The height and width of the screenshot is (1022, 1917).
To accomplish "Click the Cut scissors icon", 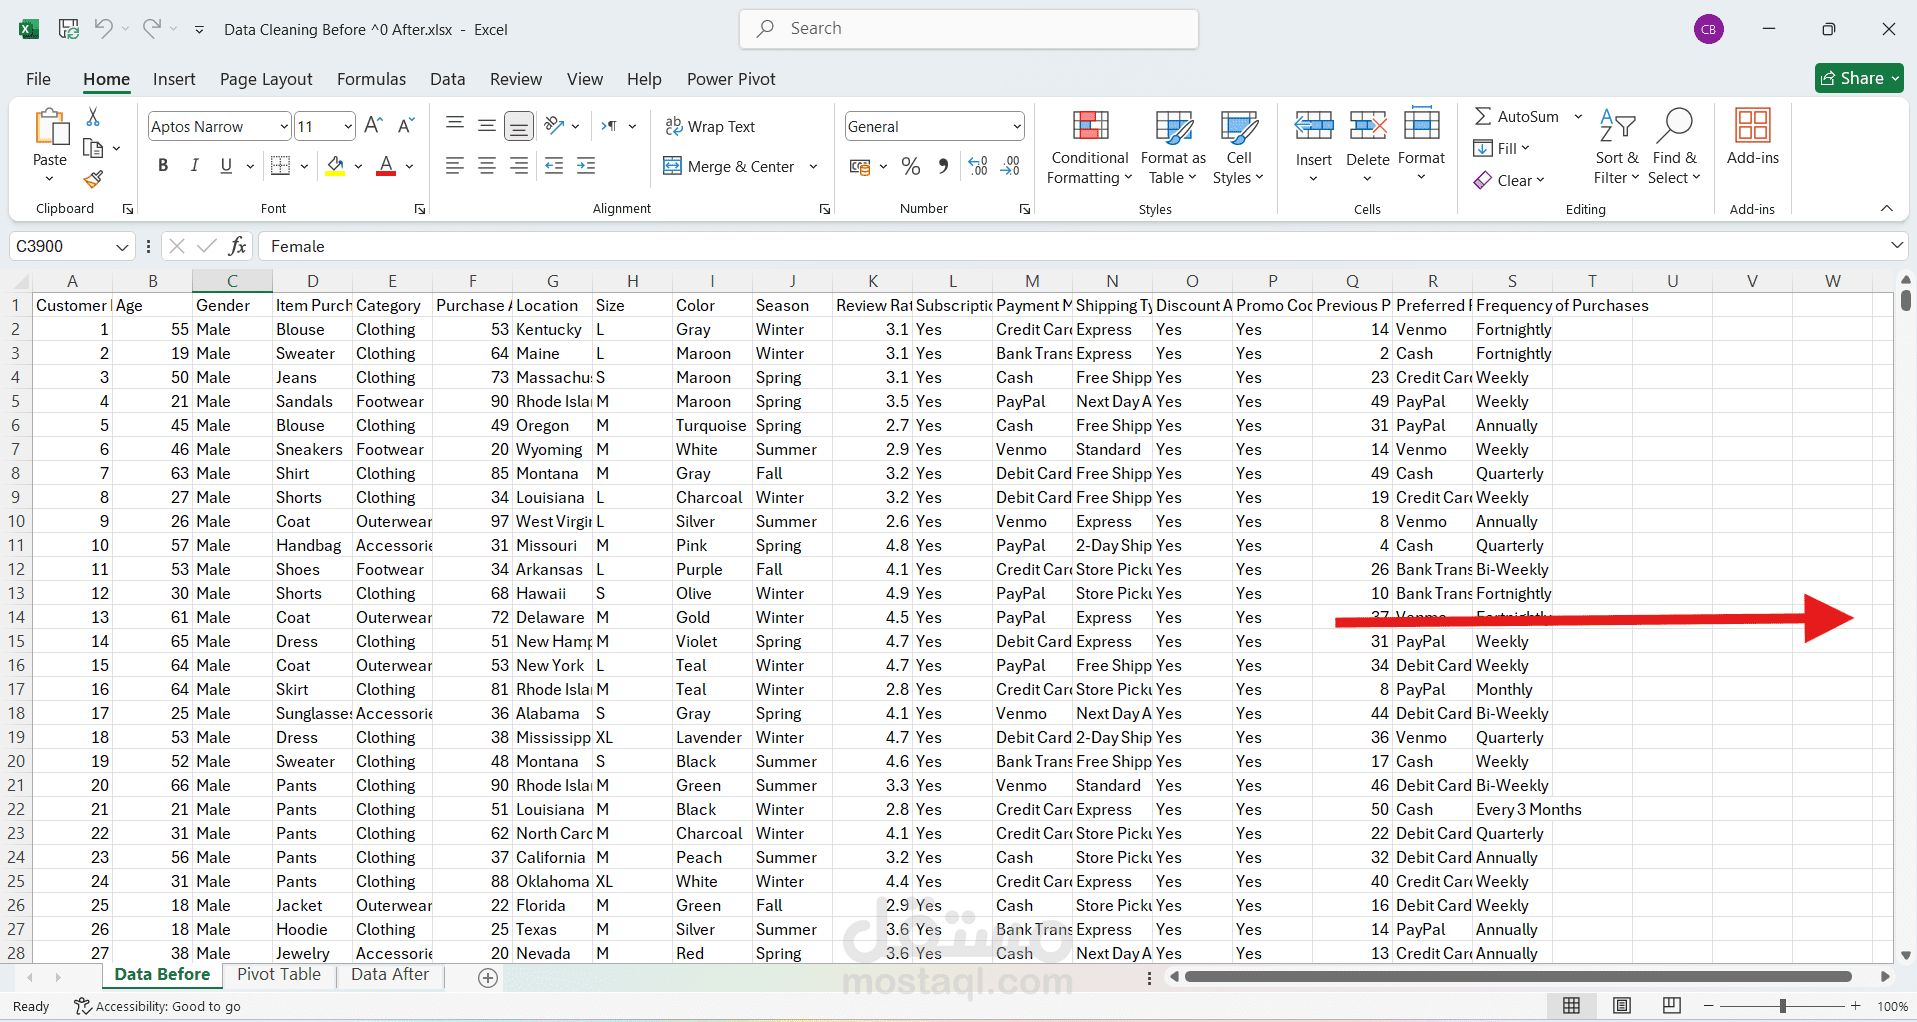I will (93, 117).
